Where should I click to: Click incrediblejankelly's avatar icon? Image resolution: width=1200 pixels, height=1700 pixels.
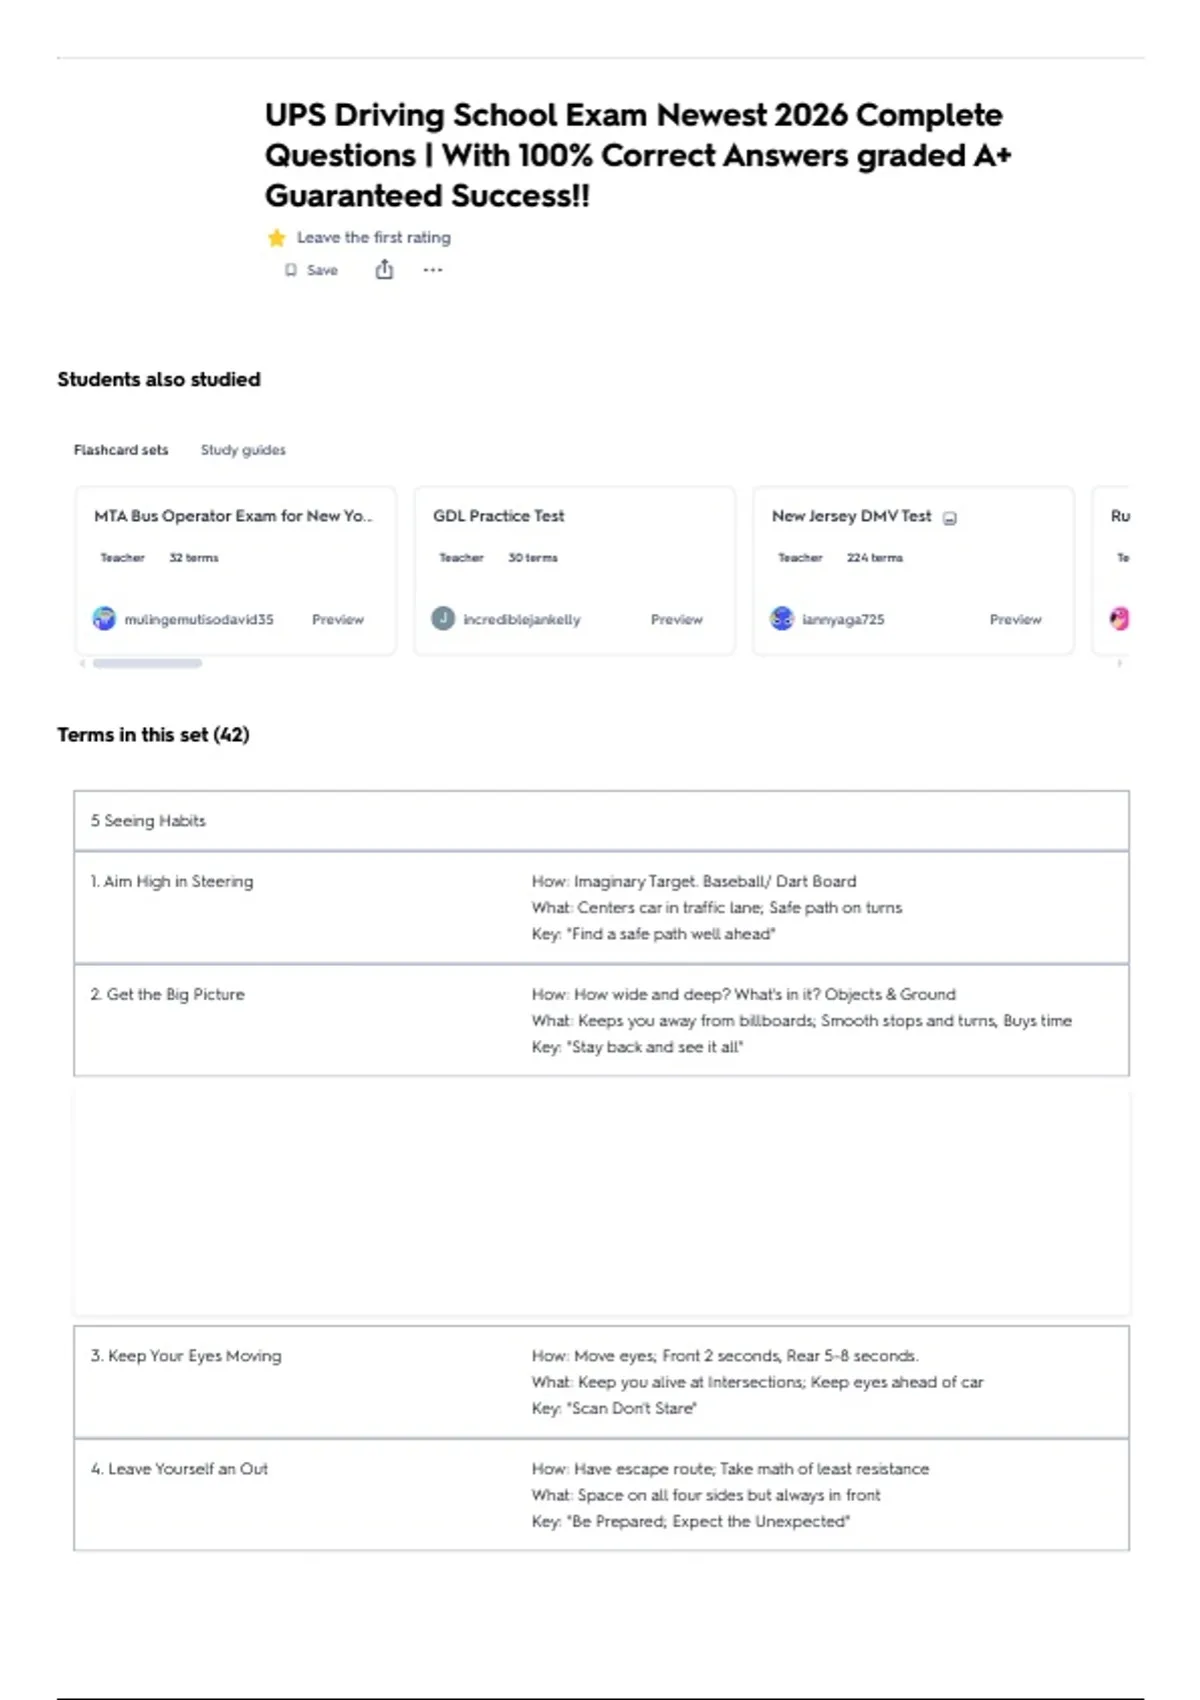(443, 619)
